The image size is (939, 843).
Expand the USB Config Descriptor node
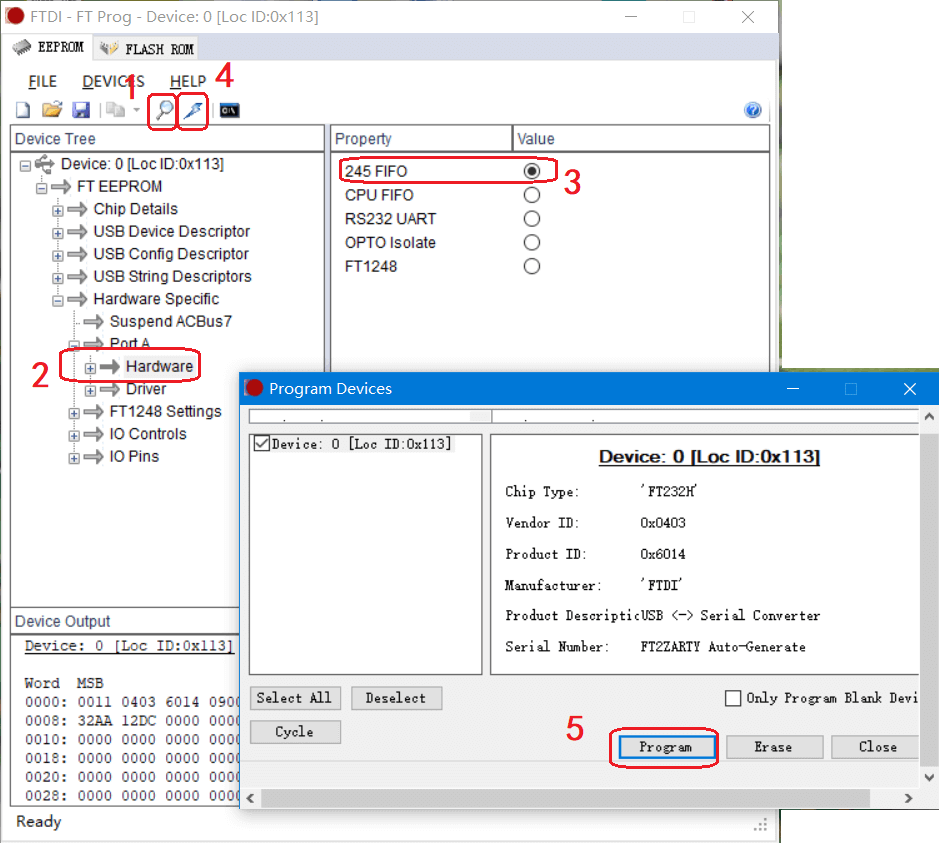tap(57, 256)
